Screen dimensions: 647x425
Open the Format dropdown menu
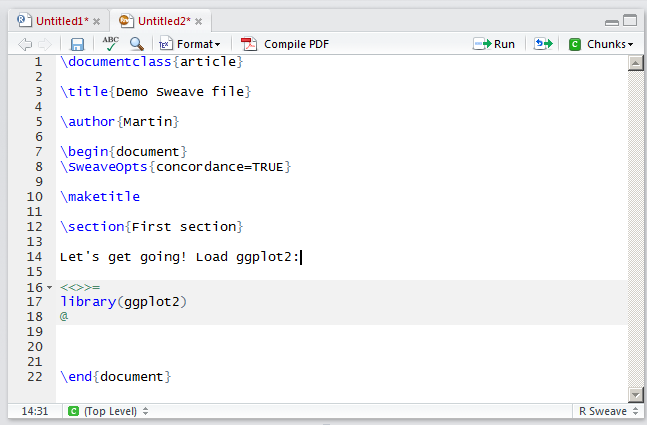point(190,44)
